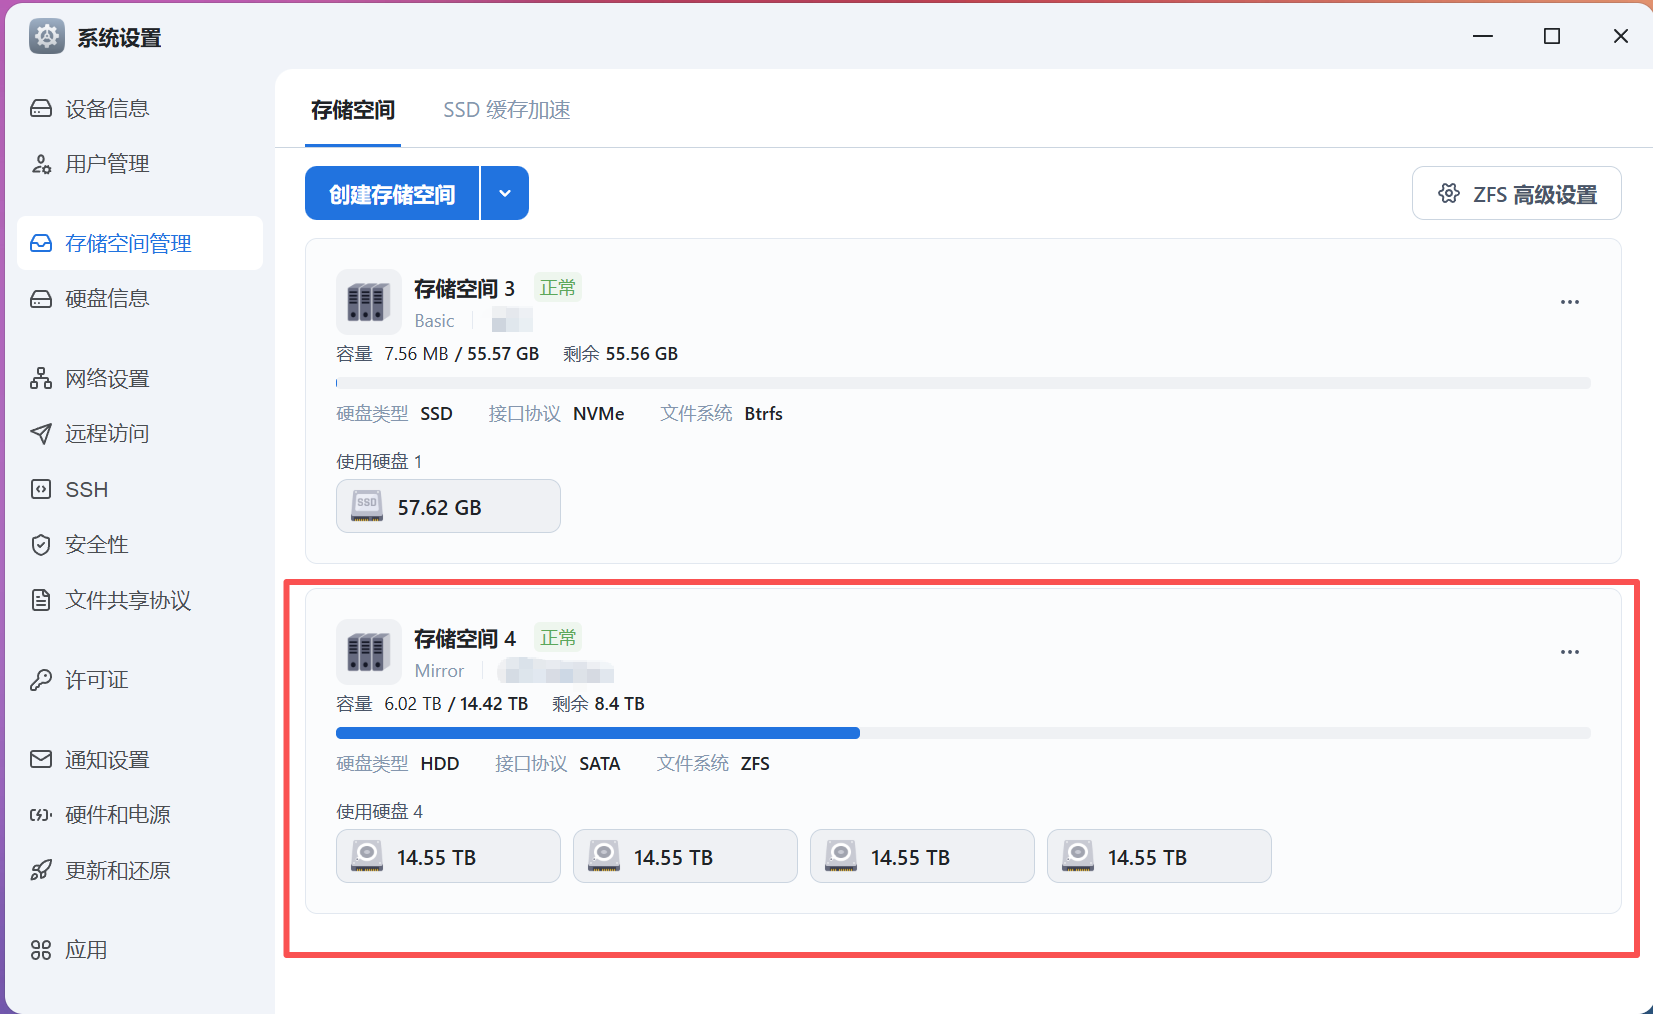Click the 许可证 sidebar label
The width and height of the screenshot is (1653, 1014).
(97, 680)
